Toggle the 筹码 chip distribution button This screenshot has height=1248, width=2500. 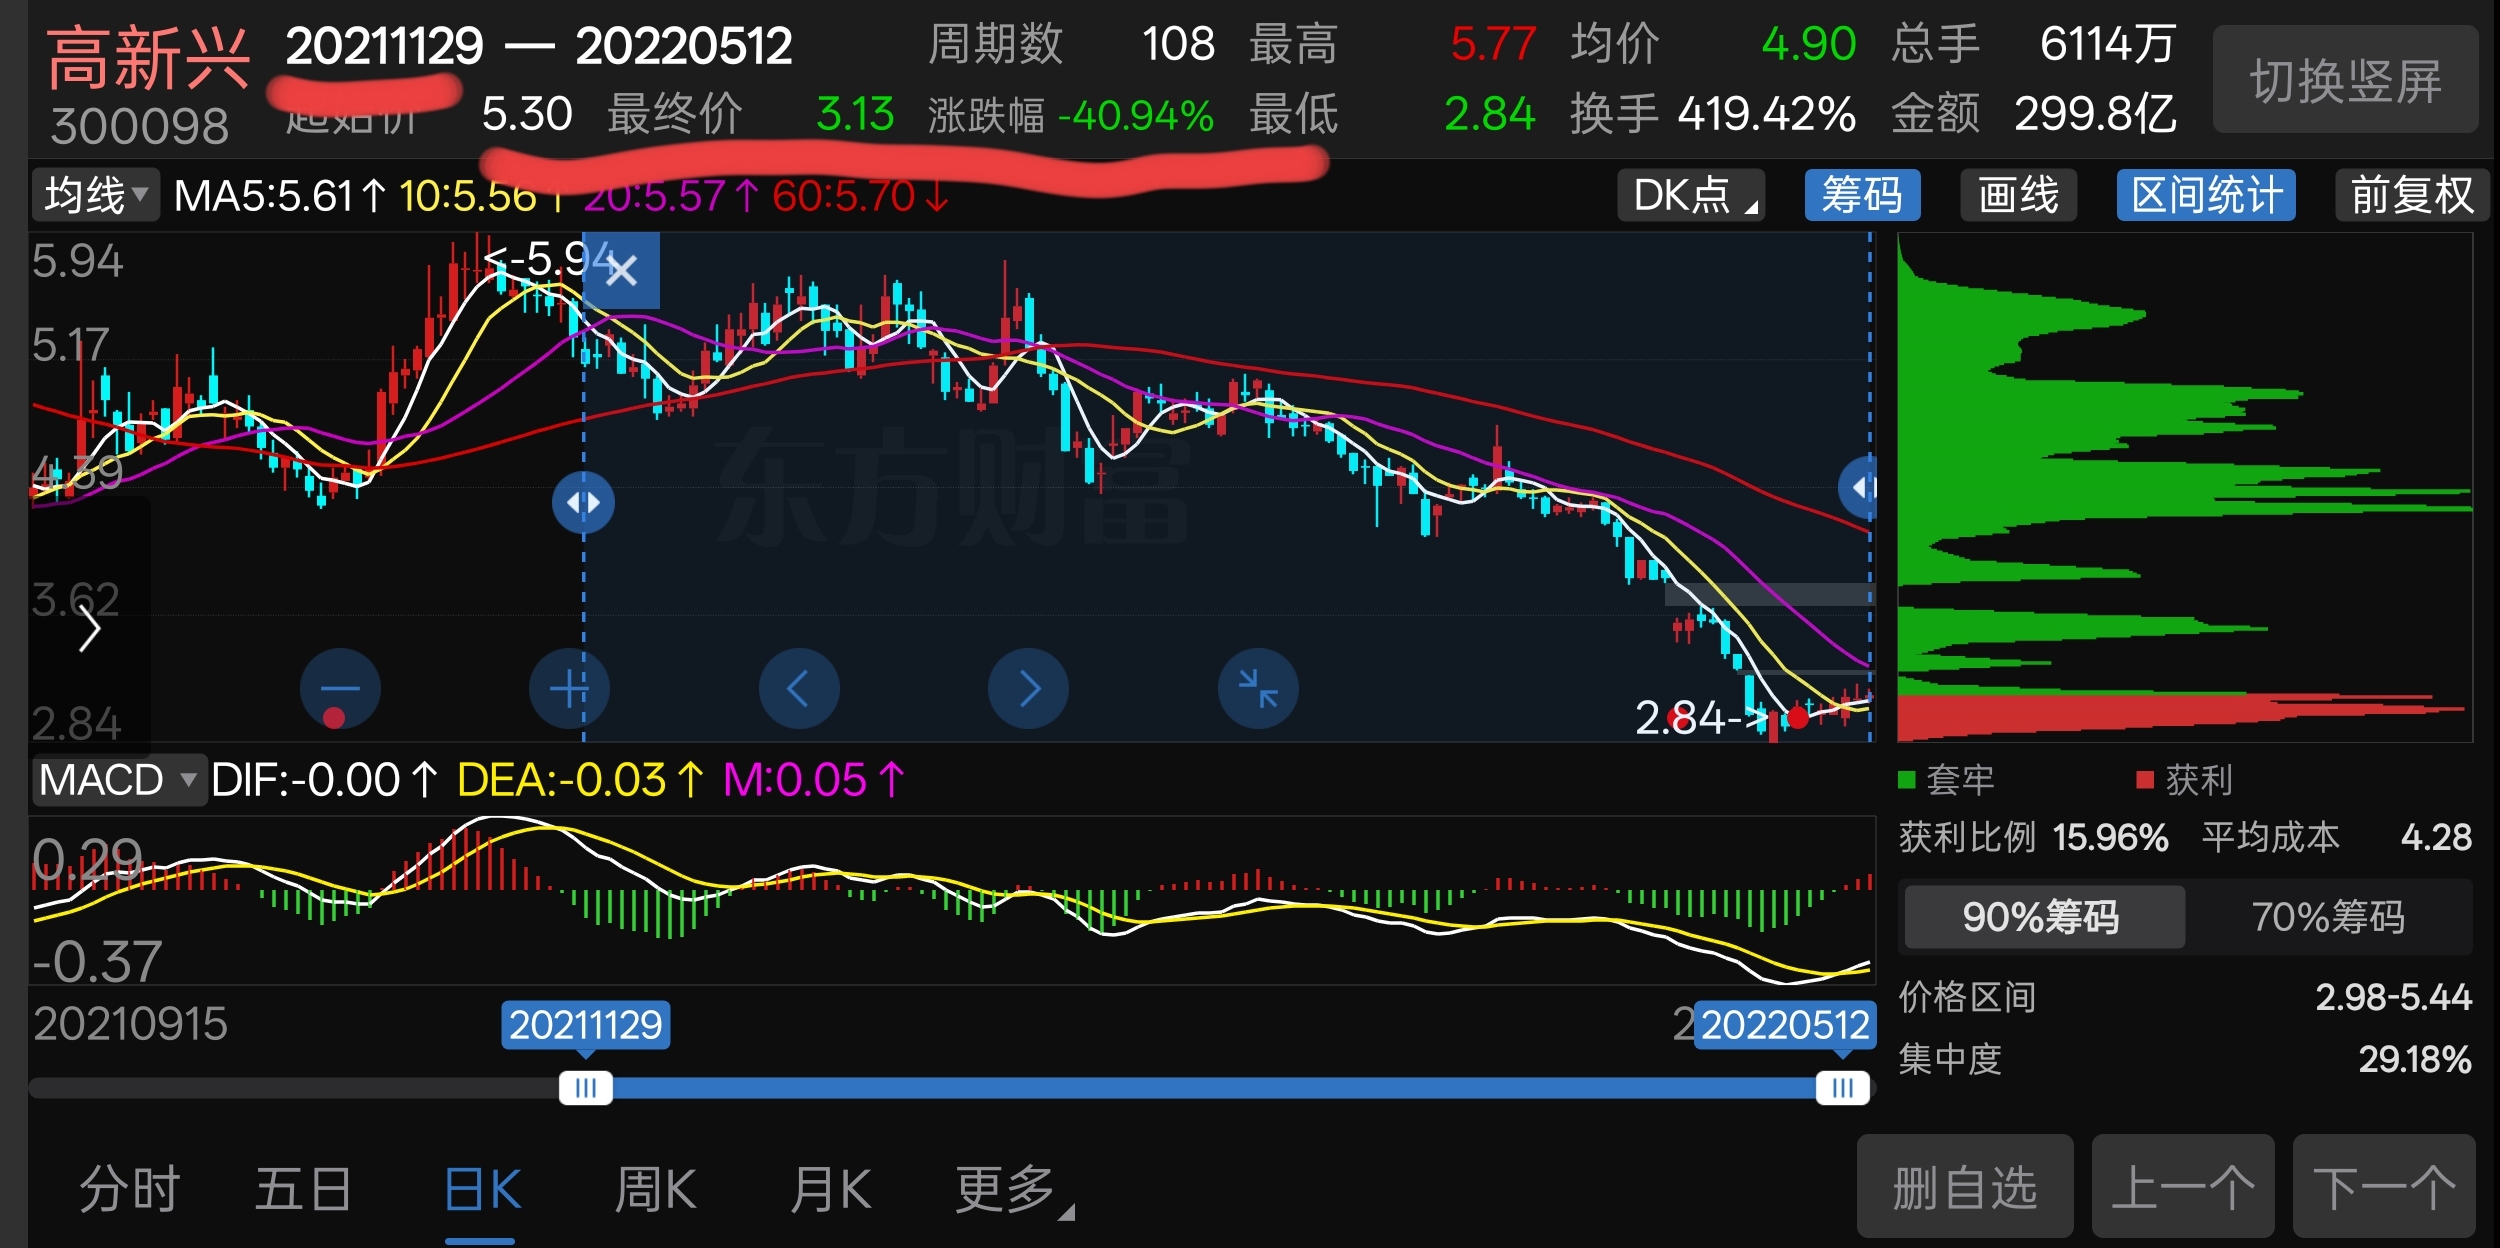(x=1861, y=195)
